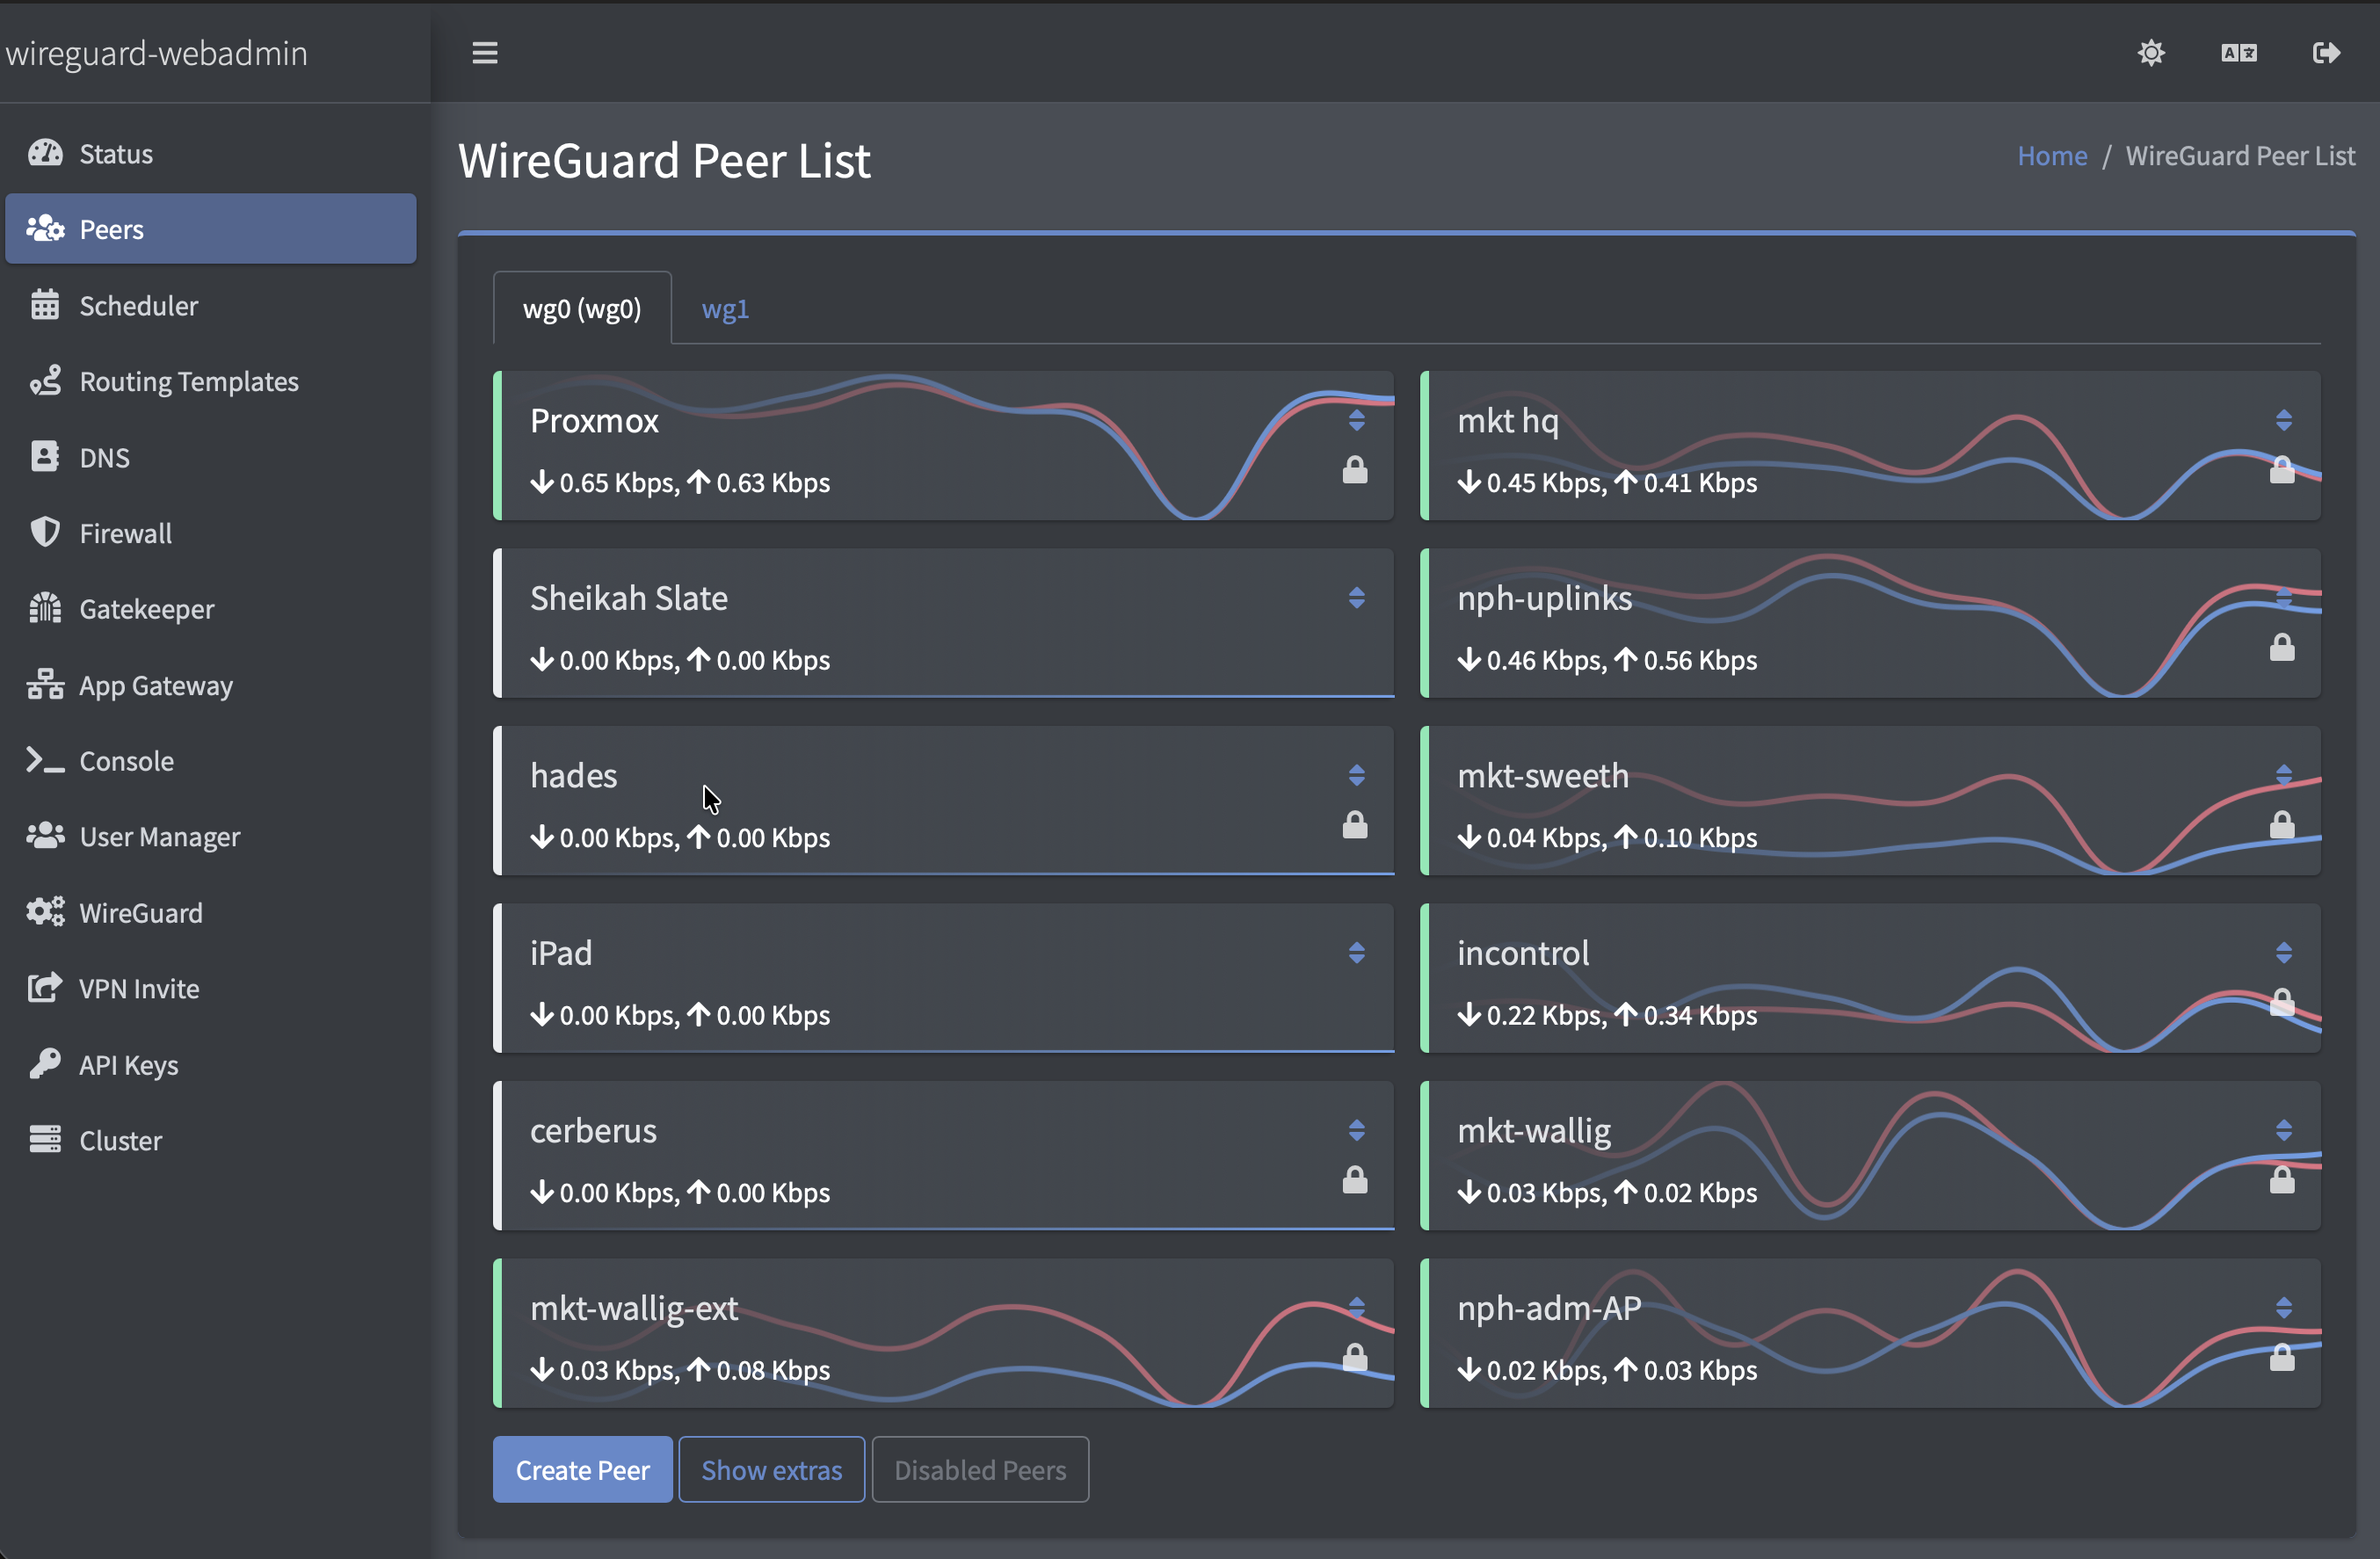Open the Firewall section
Viewport: 2380px width, 1559px height.
click(125, 533)
